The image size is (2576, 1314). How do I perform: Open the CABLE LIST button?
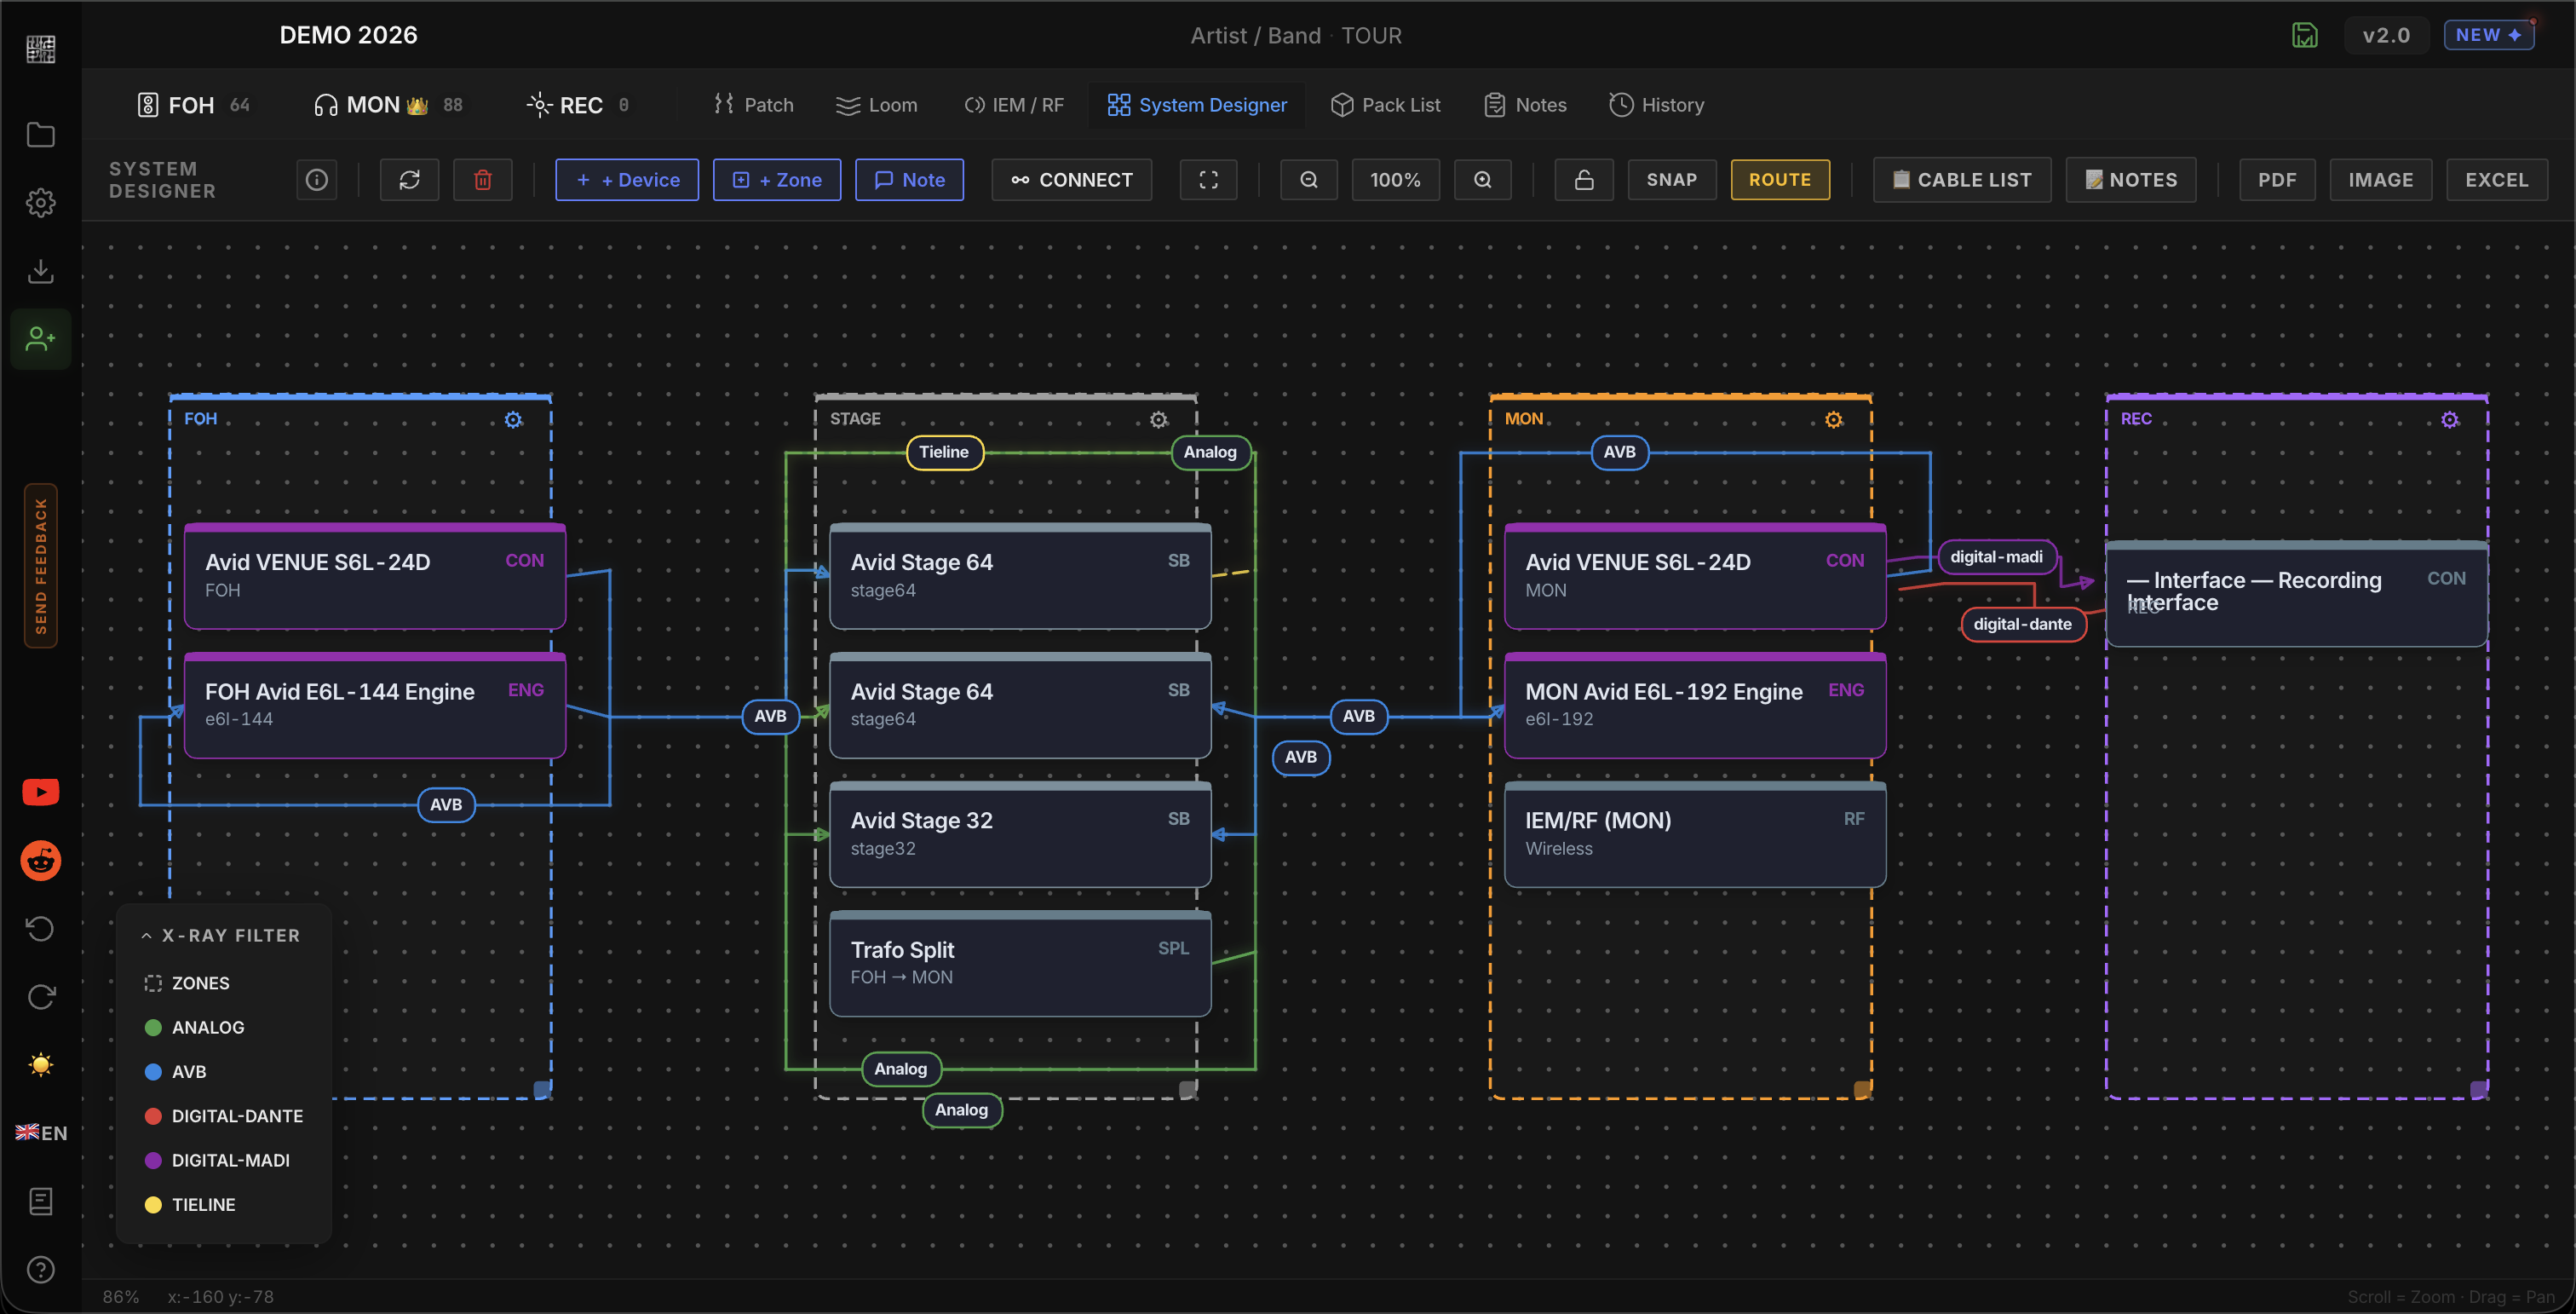coord(1962,180)
